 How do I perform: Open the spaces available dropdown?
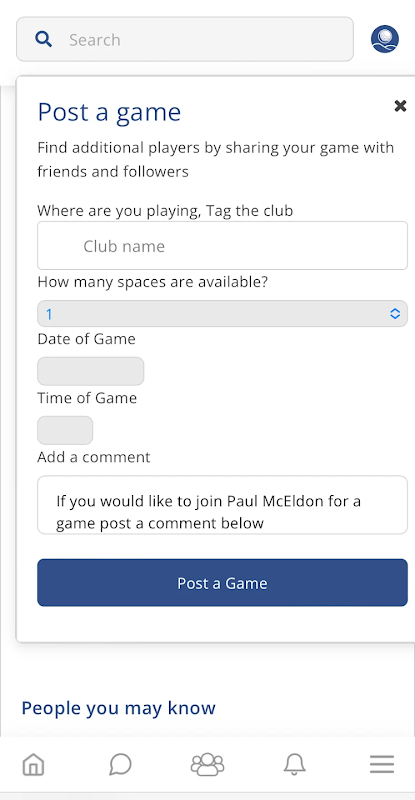point(222,313)
